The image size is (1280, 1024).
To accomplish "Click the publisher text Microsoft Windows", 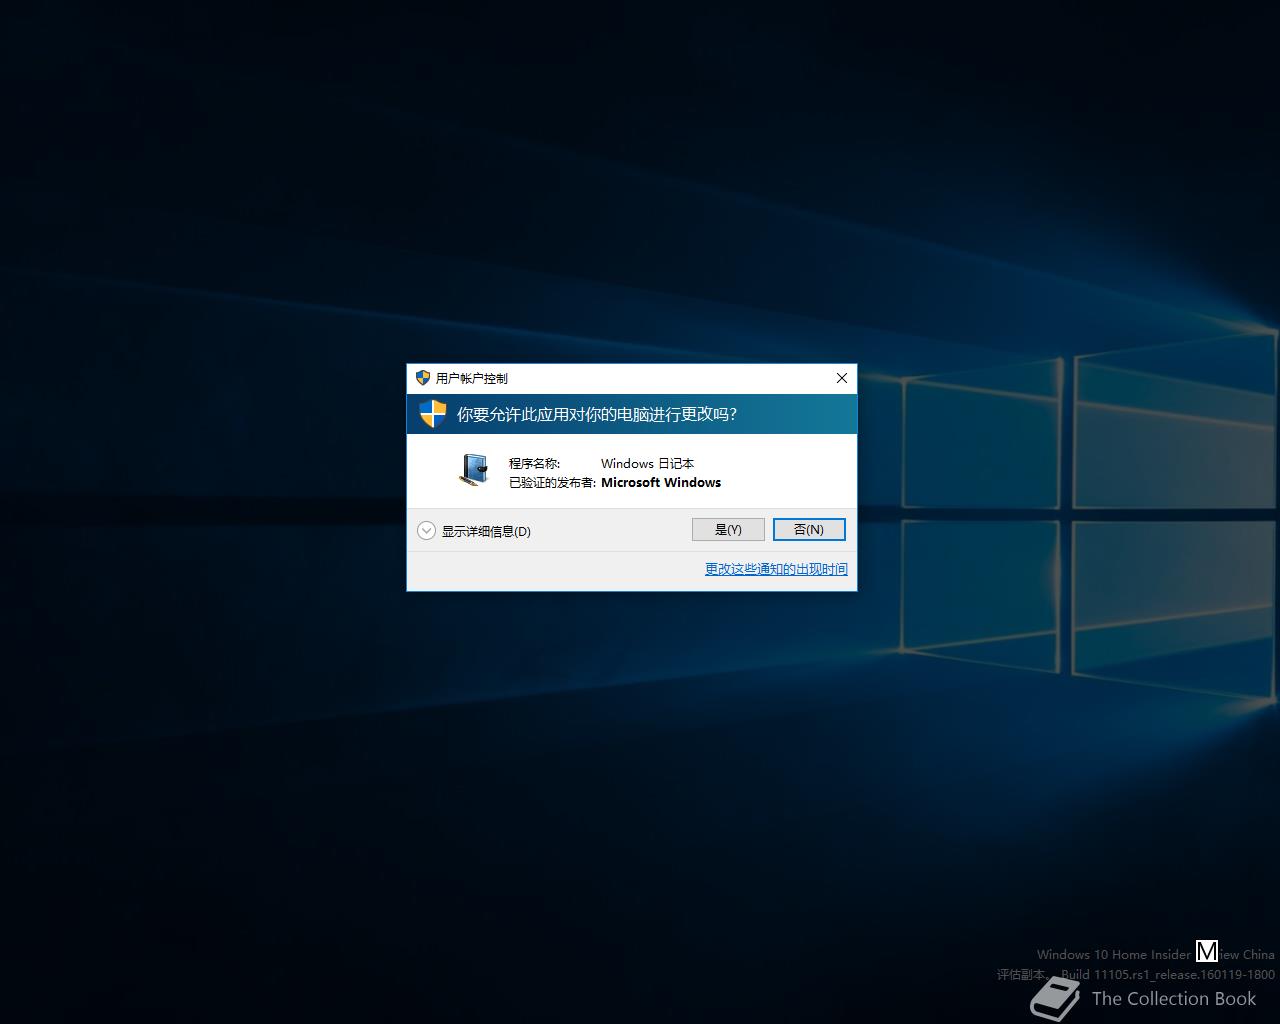I will click(x=661, y=482).
